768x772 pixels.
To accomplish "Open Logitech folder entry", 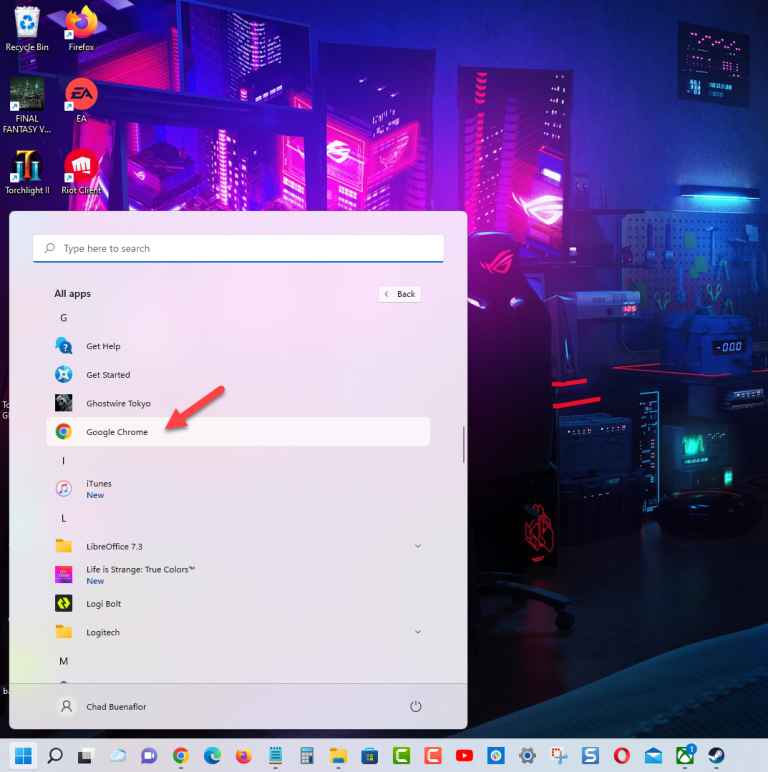I will (238, 632).
